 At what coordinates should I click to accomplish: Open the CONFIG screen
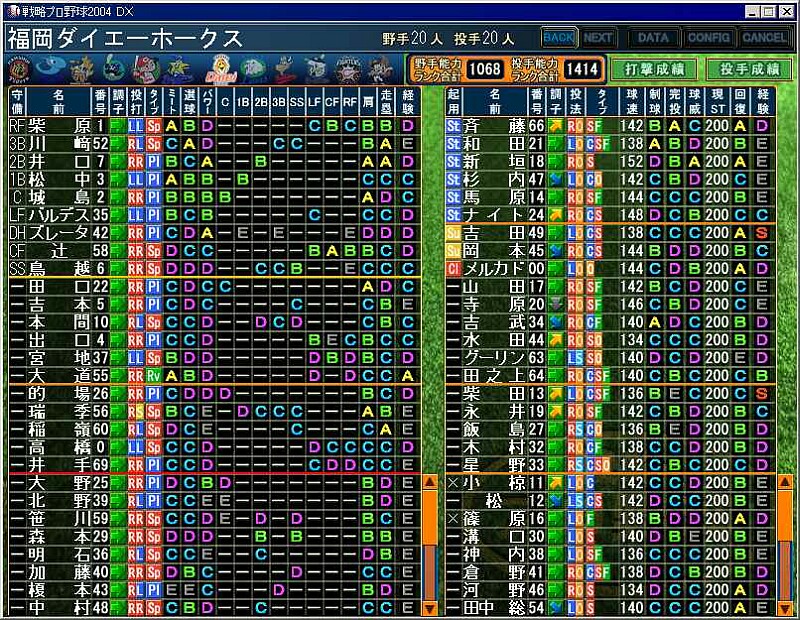[x=708, y=38]
